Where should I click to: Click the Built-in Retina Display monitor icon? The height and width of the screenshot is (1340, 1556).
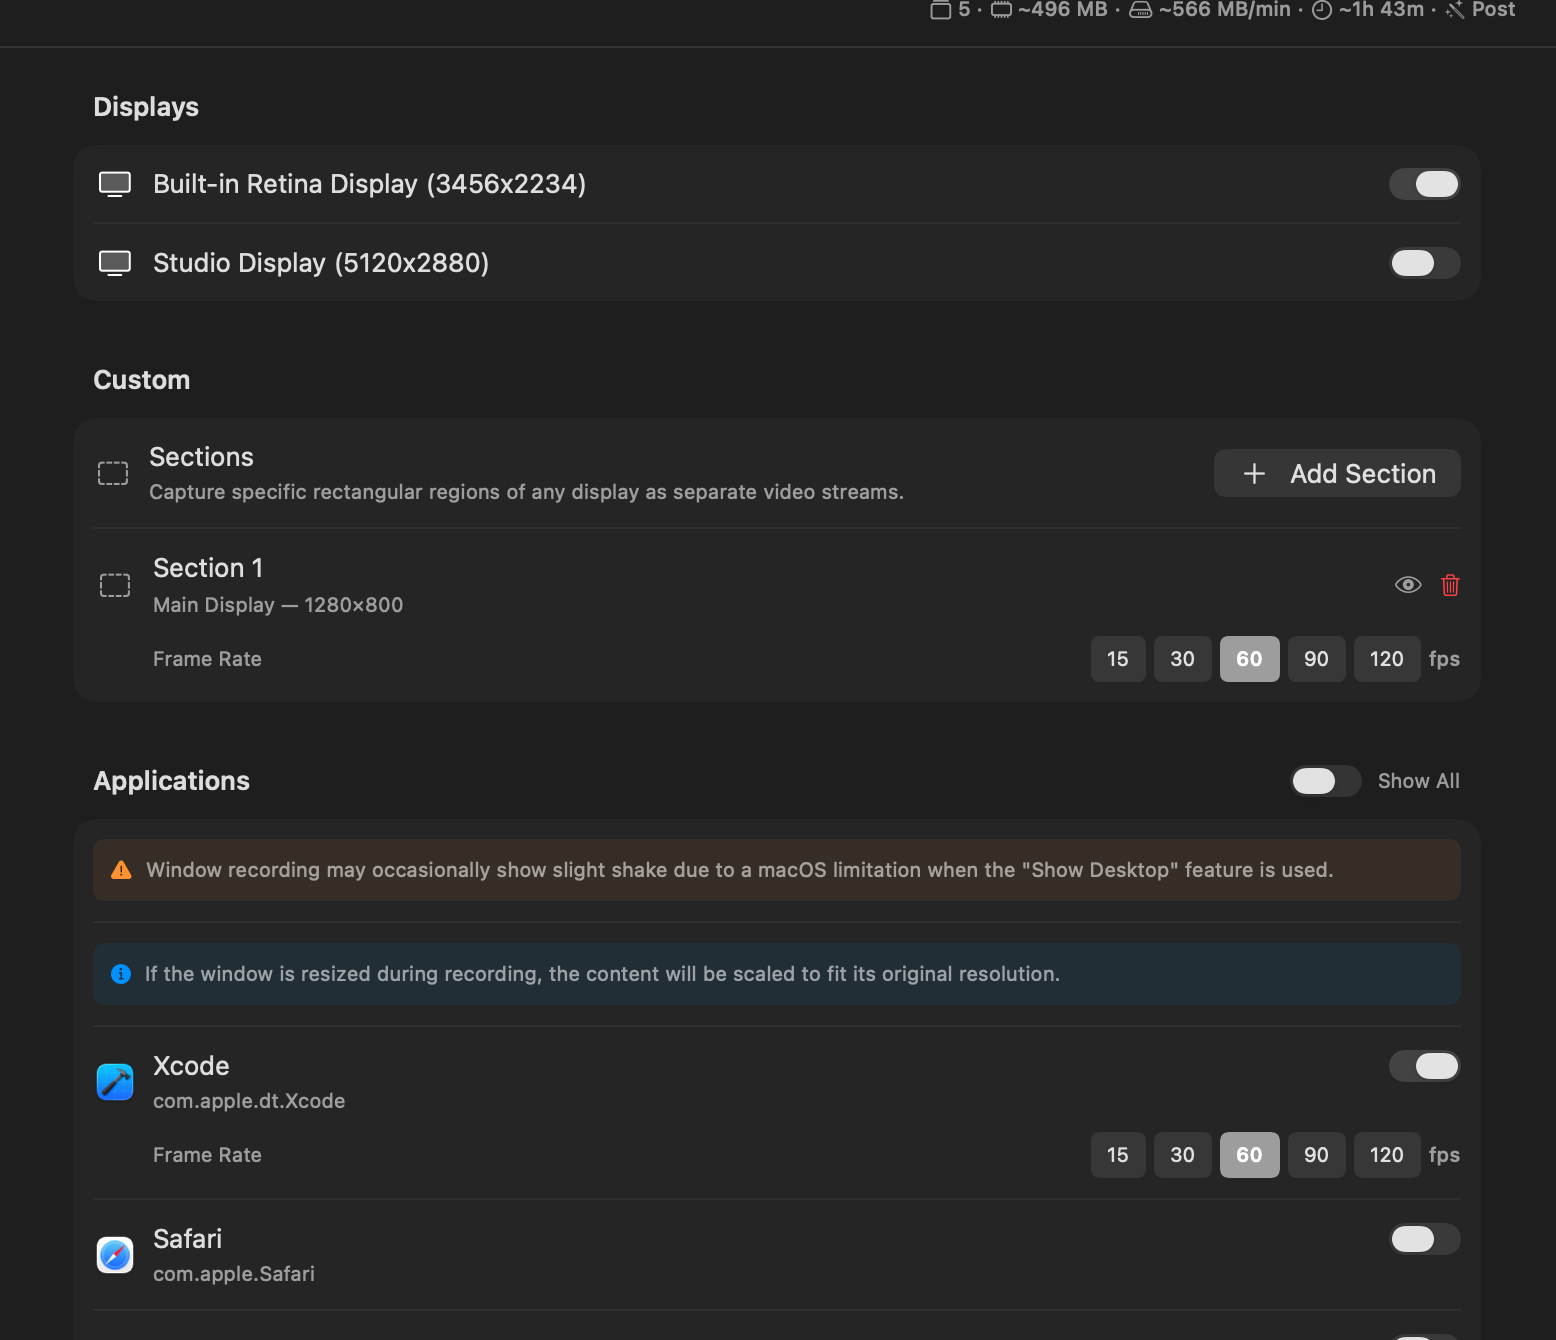coord(115,184)
